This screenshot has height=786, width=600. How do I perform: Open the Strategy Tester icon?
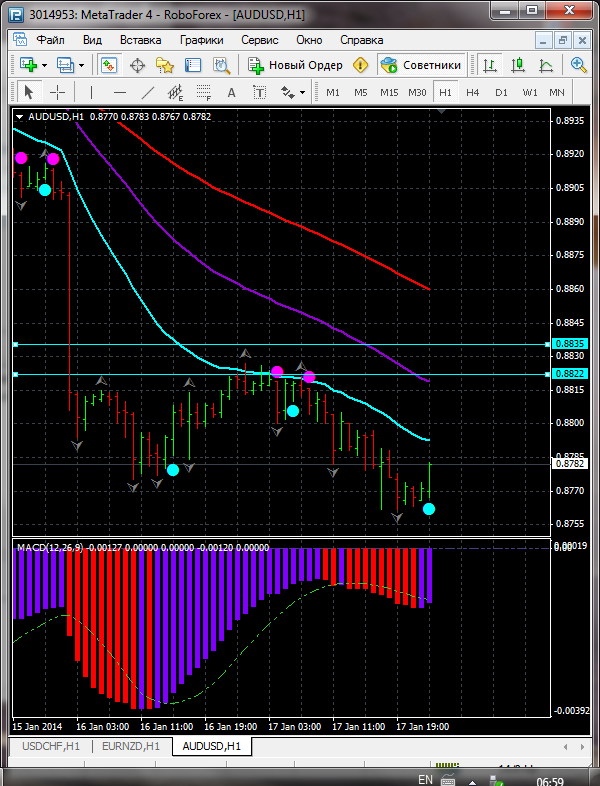coord(221,65)
